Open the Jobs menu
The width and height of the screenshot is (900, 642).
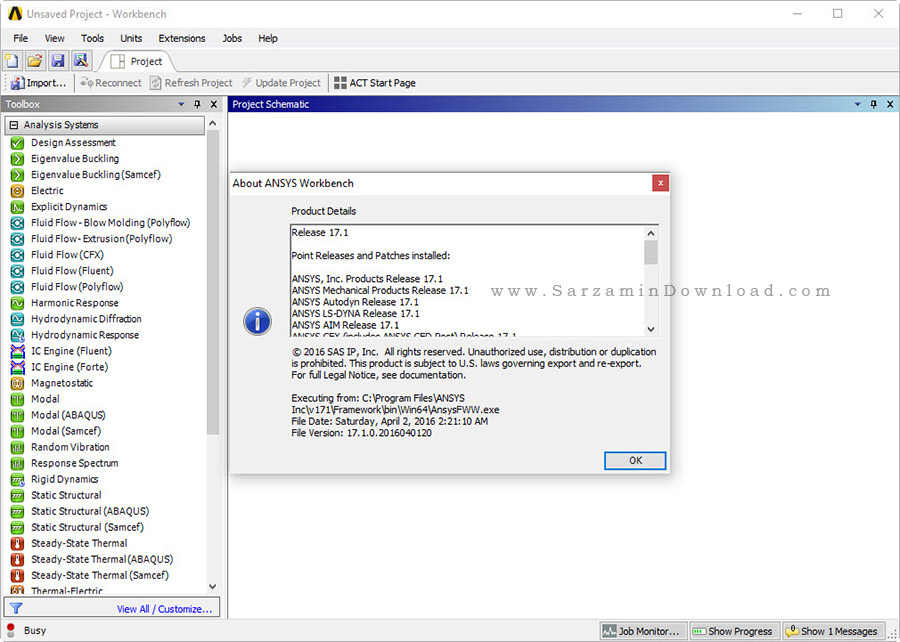point(232,38)
